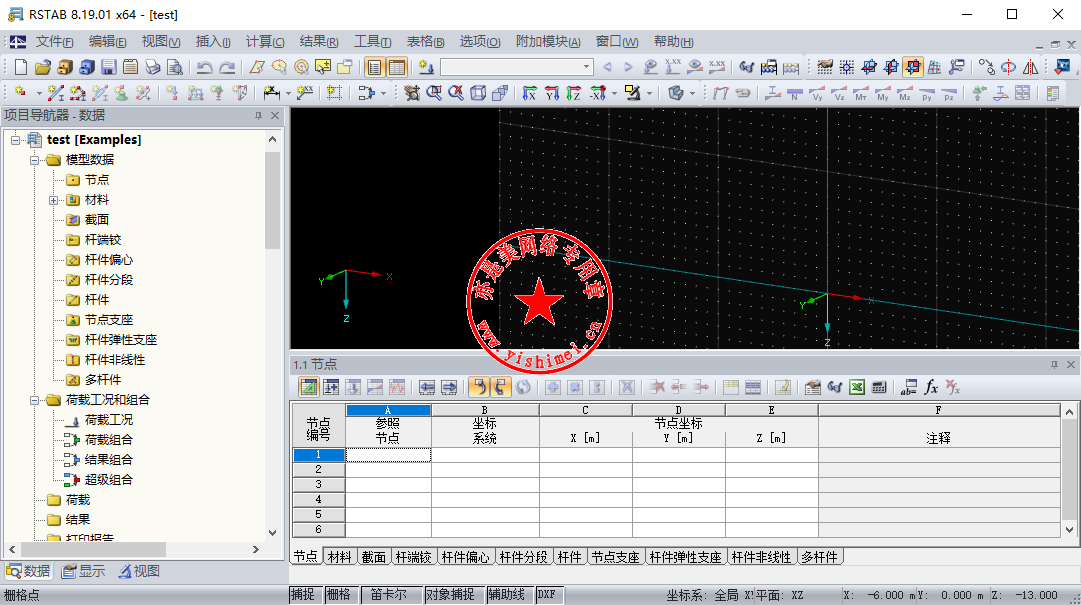
Task: Expand the 材料 tree node
Action: click(x=53, y=200)
